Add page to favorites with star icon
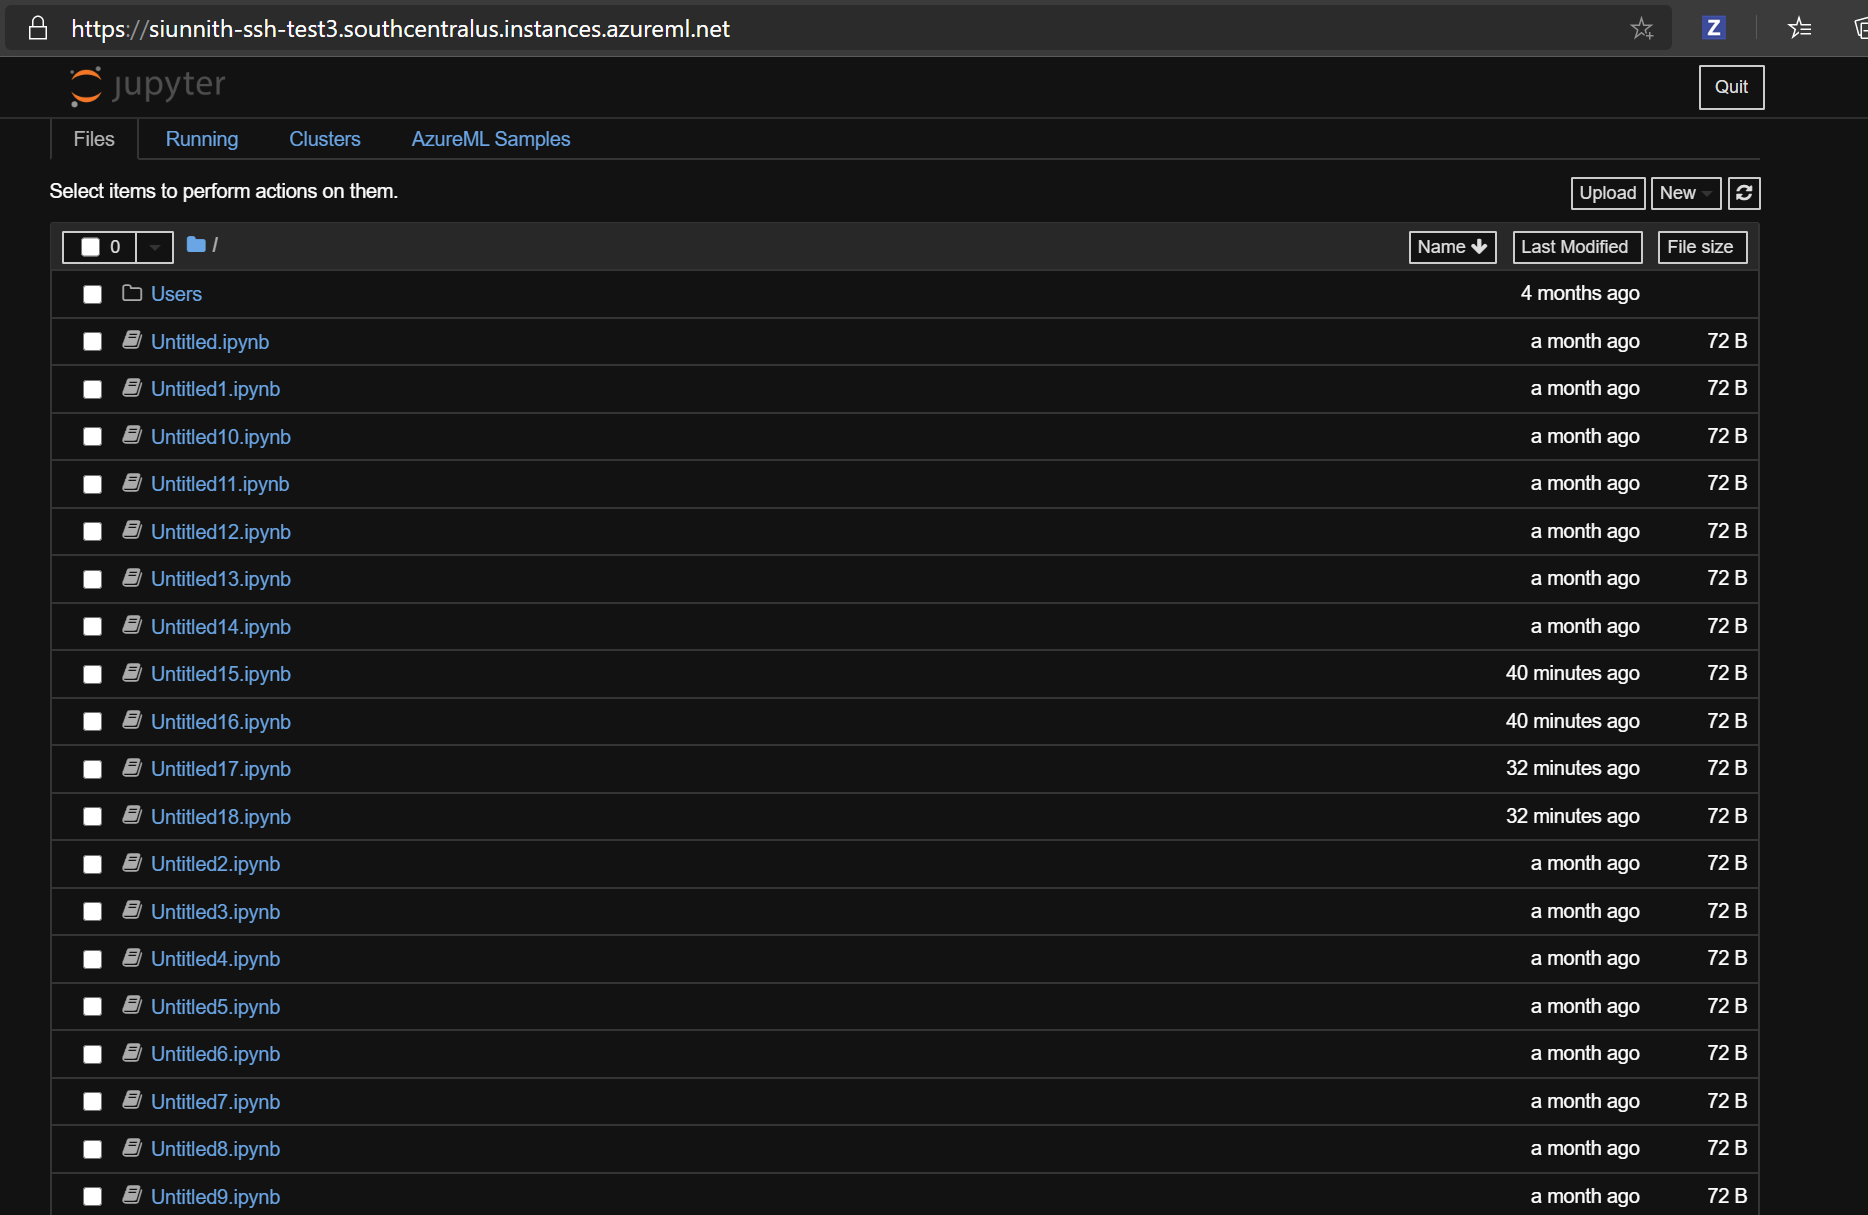The height and width of the screenshot is (1215, 1868). (1642, 29)
